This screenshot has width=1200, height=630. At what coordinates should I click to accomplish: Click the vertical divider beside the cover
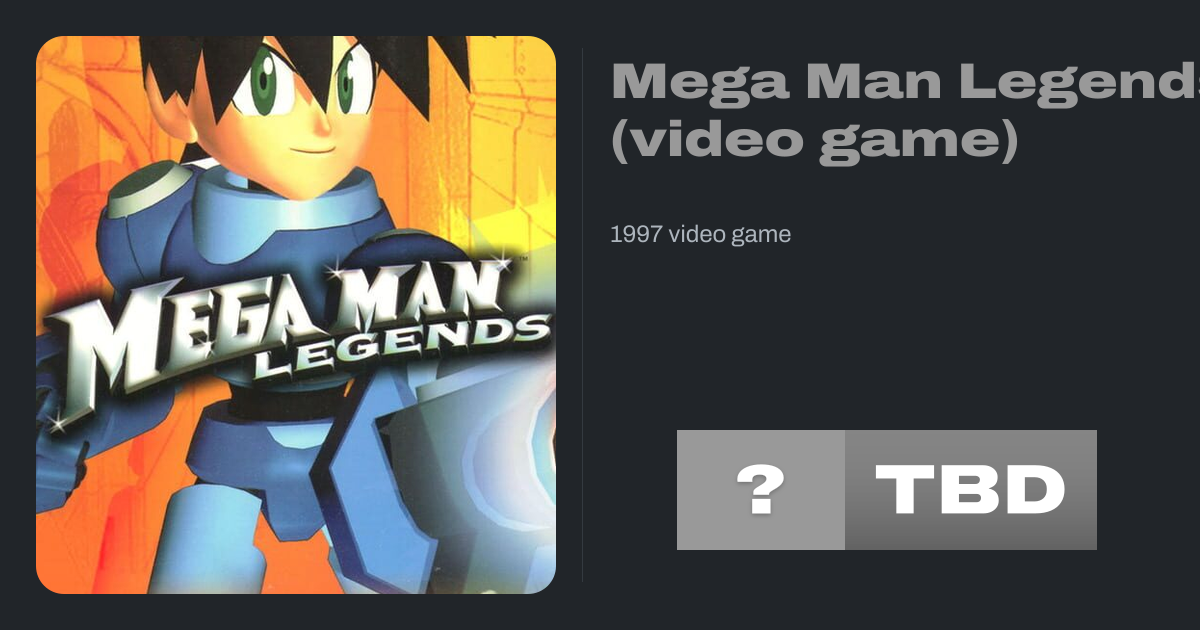point(582,315)
